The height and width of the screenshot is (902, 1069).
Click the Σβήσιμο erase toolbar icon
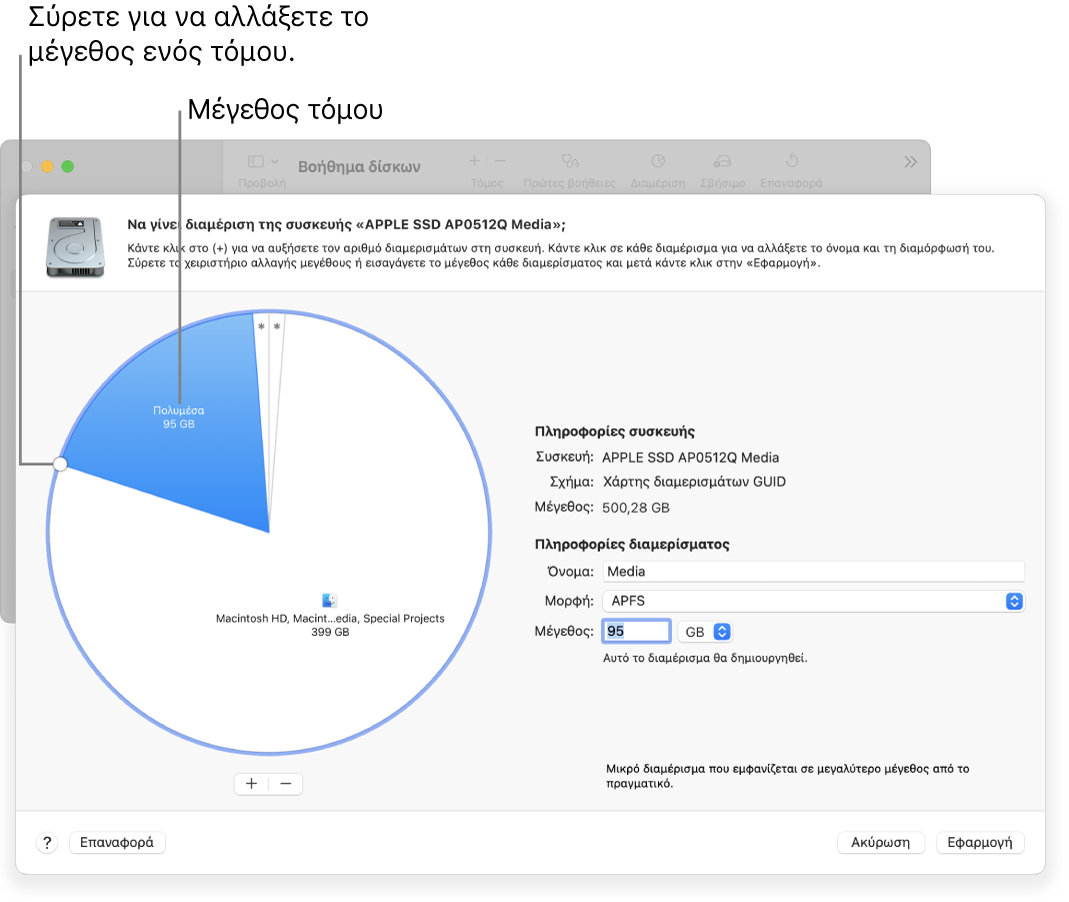coord(723,161)
